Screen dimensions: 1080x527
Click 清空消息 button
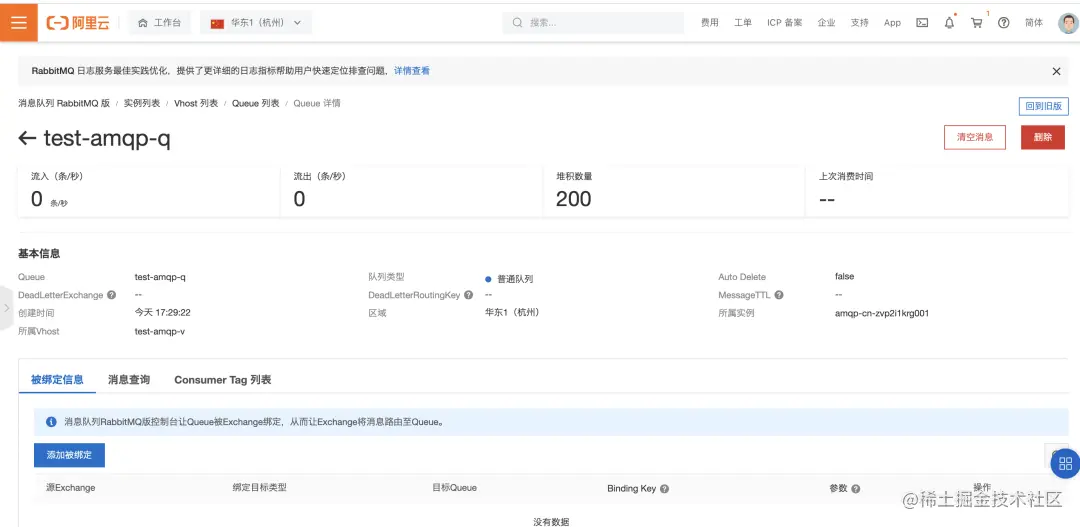click(975, 137)
